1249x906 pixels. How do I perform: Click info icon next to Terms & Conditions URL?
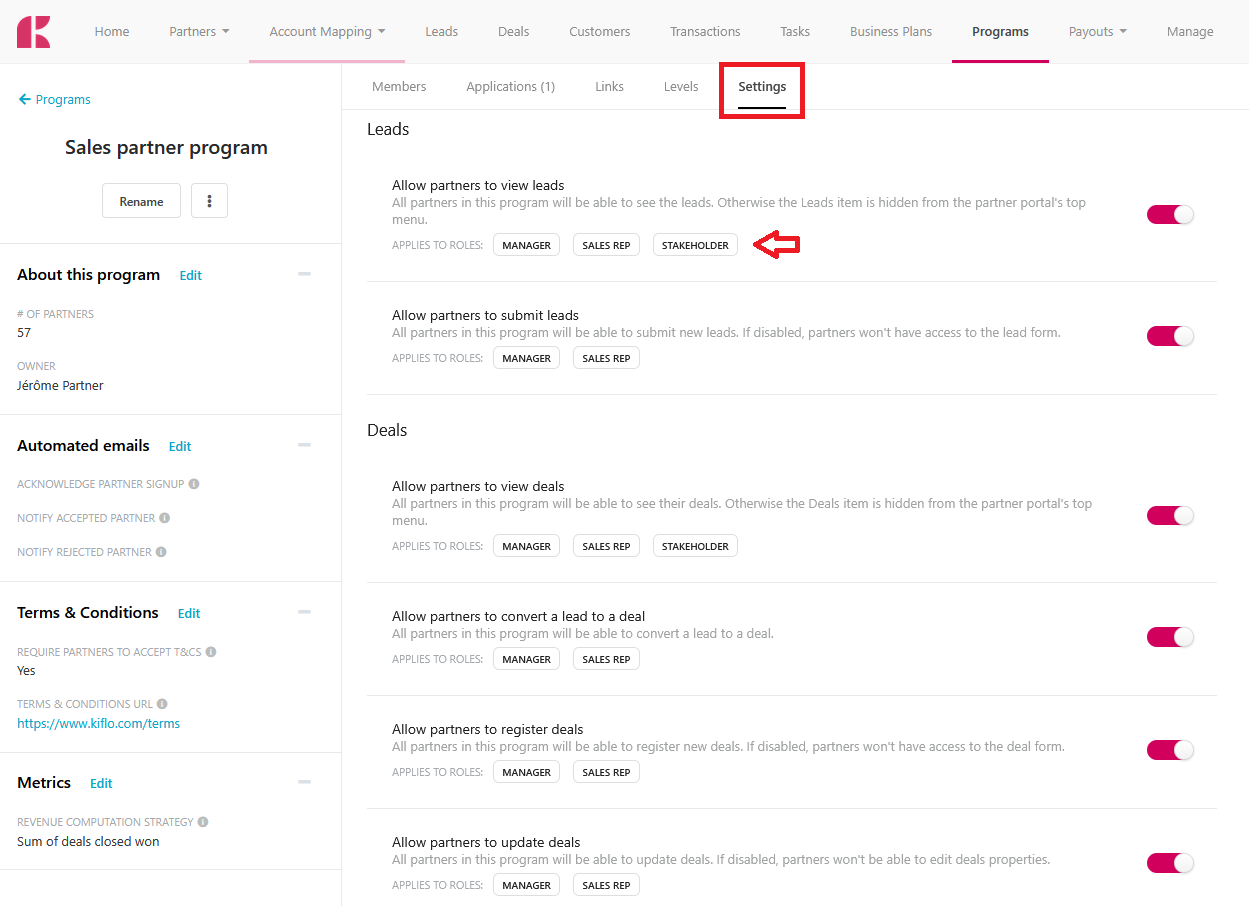162,704
